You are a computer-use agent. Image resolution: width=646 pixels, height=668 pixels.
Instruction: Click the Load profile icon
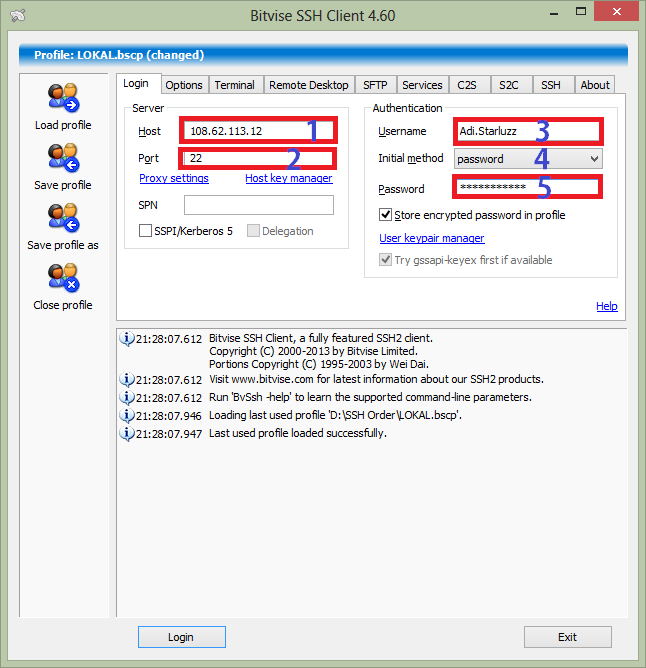coord(63,98)
